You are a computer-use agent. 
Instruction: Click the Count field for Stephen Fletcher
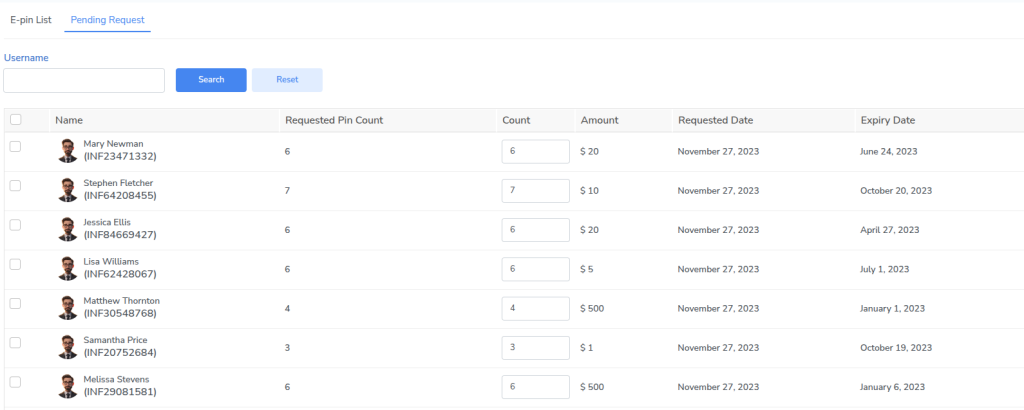pyautogui.click(x=535, y=190)
